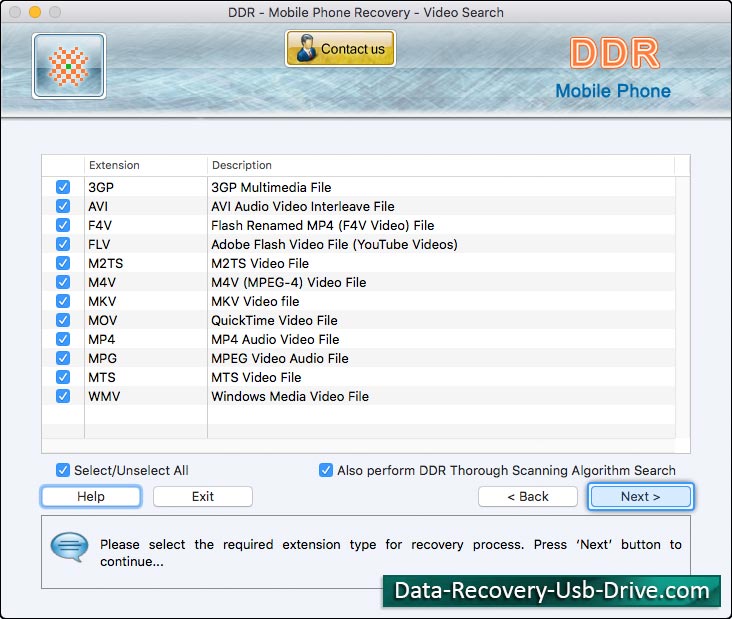Click the WMV extension cell
This screenshot has width=732, height=619.
coord(146,396)
